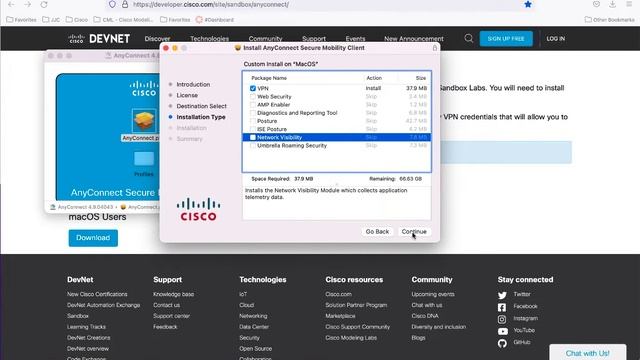640x360 pixels.
Task: Open the Knowledge base footer link
Action: (x=173, y=294)
